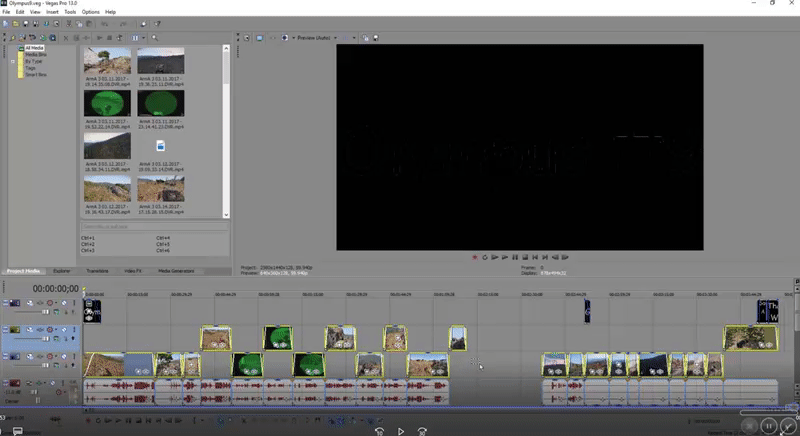Open the Options menu

90,12
